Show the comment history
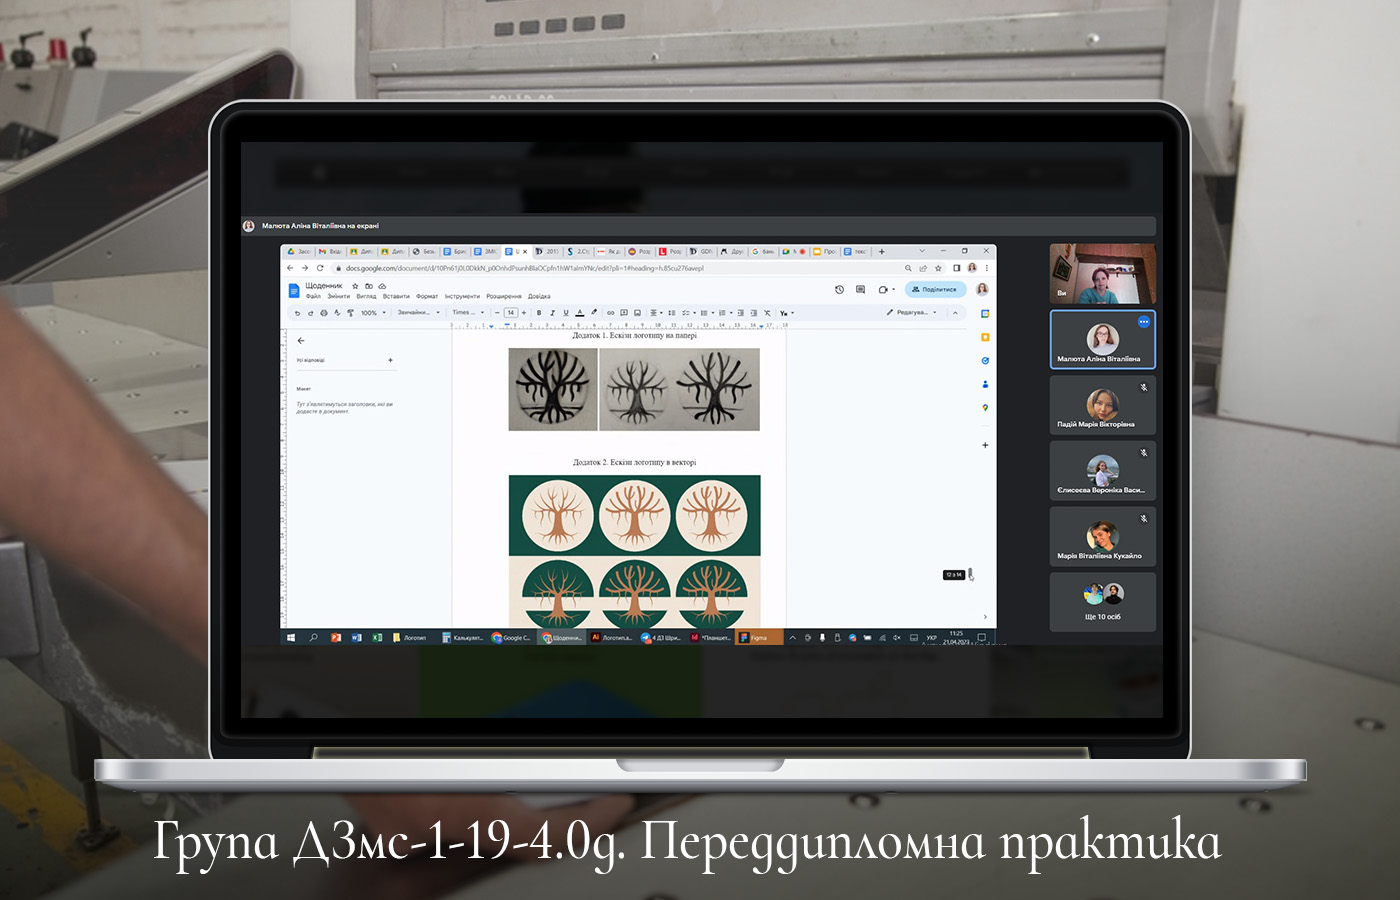 860,289
